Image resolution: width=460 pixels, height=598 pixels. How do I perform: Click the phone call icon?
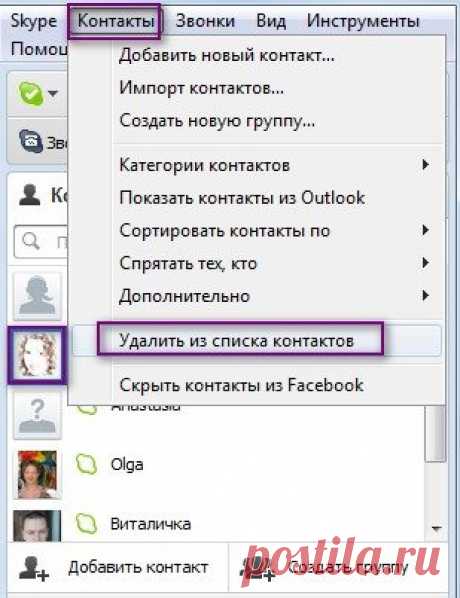click(31, 141)
